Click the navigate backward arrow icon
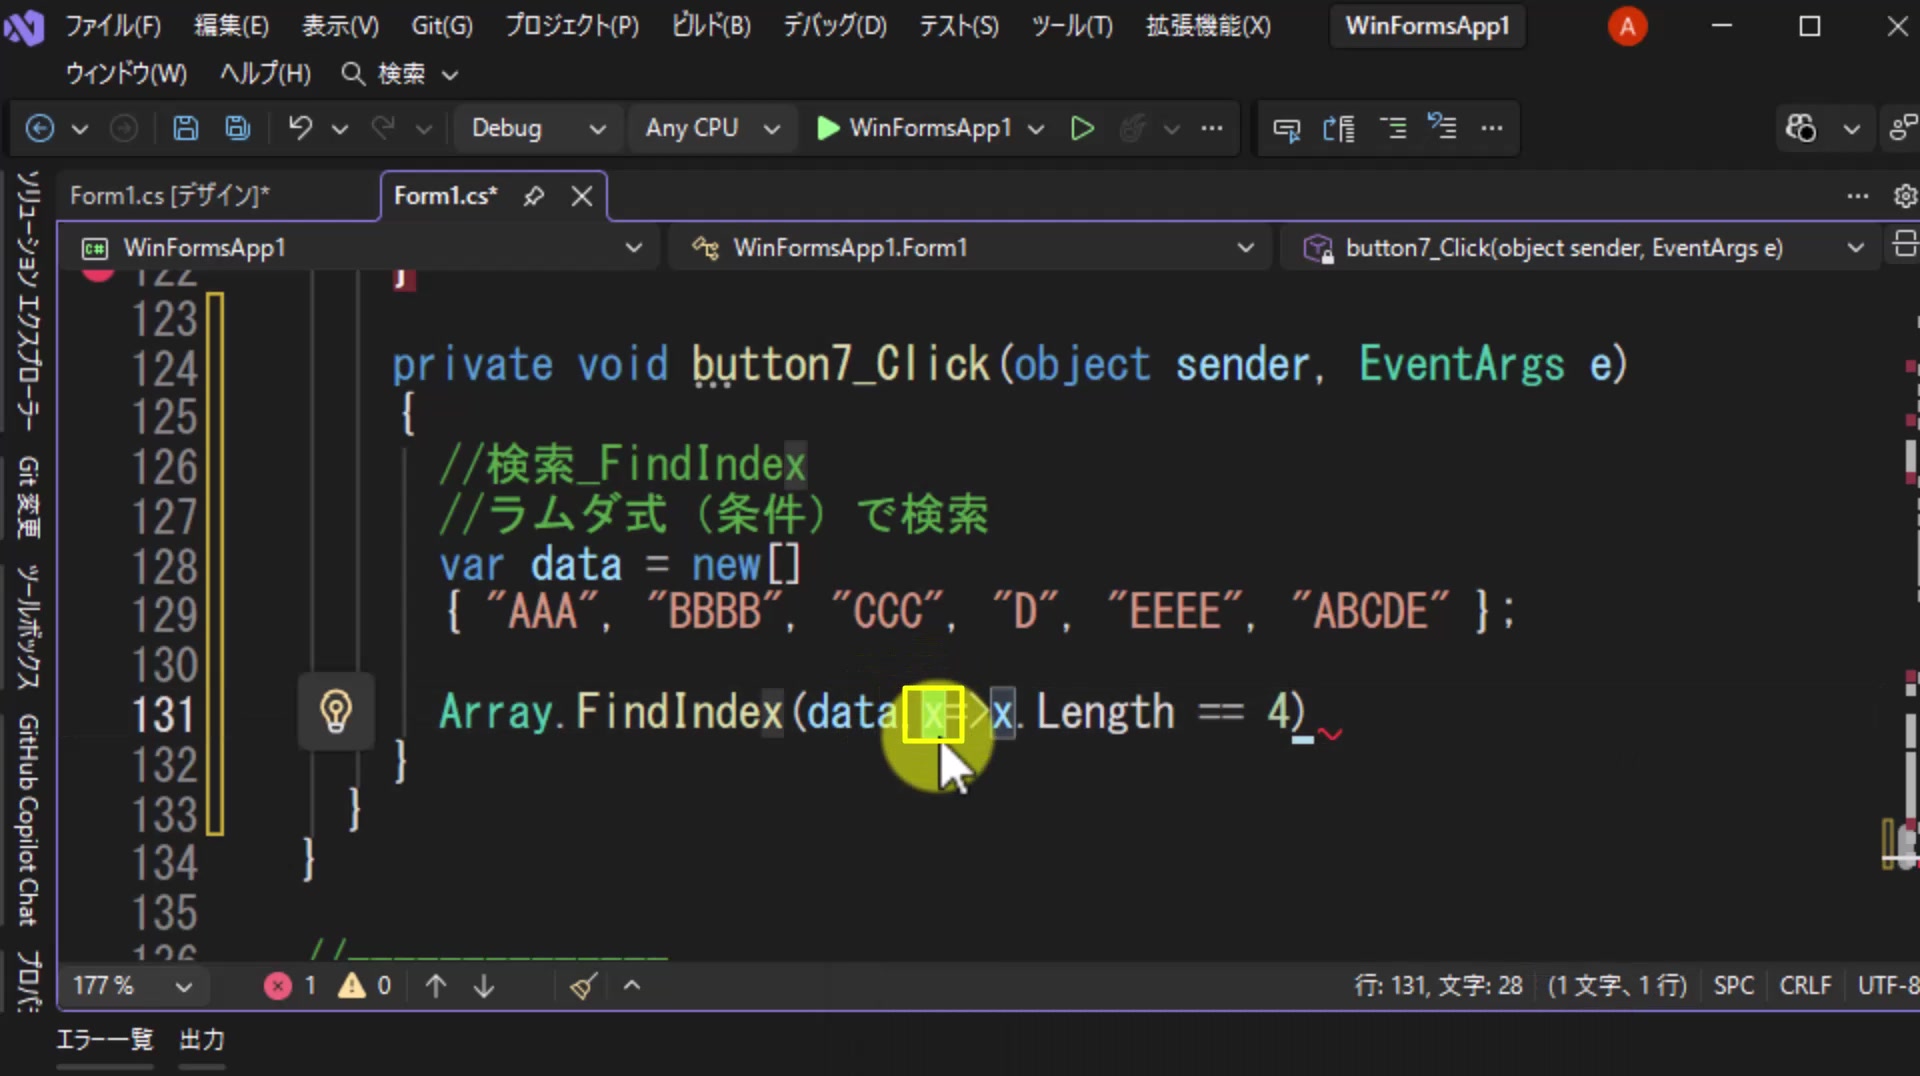This screenshot has height=1076, width=1920. point(40,128)
